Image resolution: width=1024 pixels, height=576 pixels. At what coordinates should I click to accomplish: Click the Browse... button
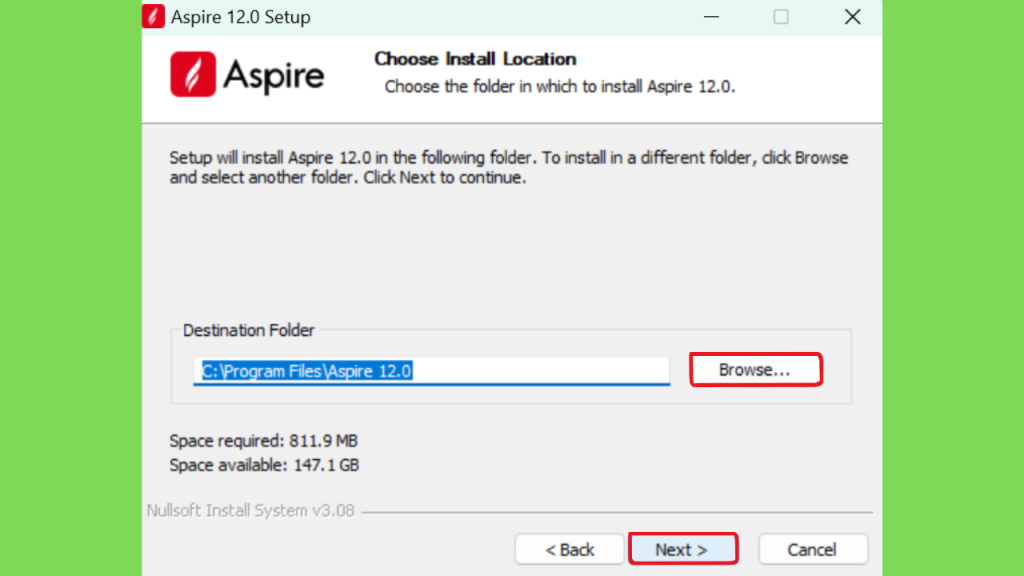pos(756,370)
